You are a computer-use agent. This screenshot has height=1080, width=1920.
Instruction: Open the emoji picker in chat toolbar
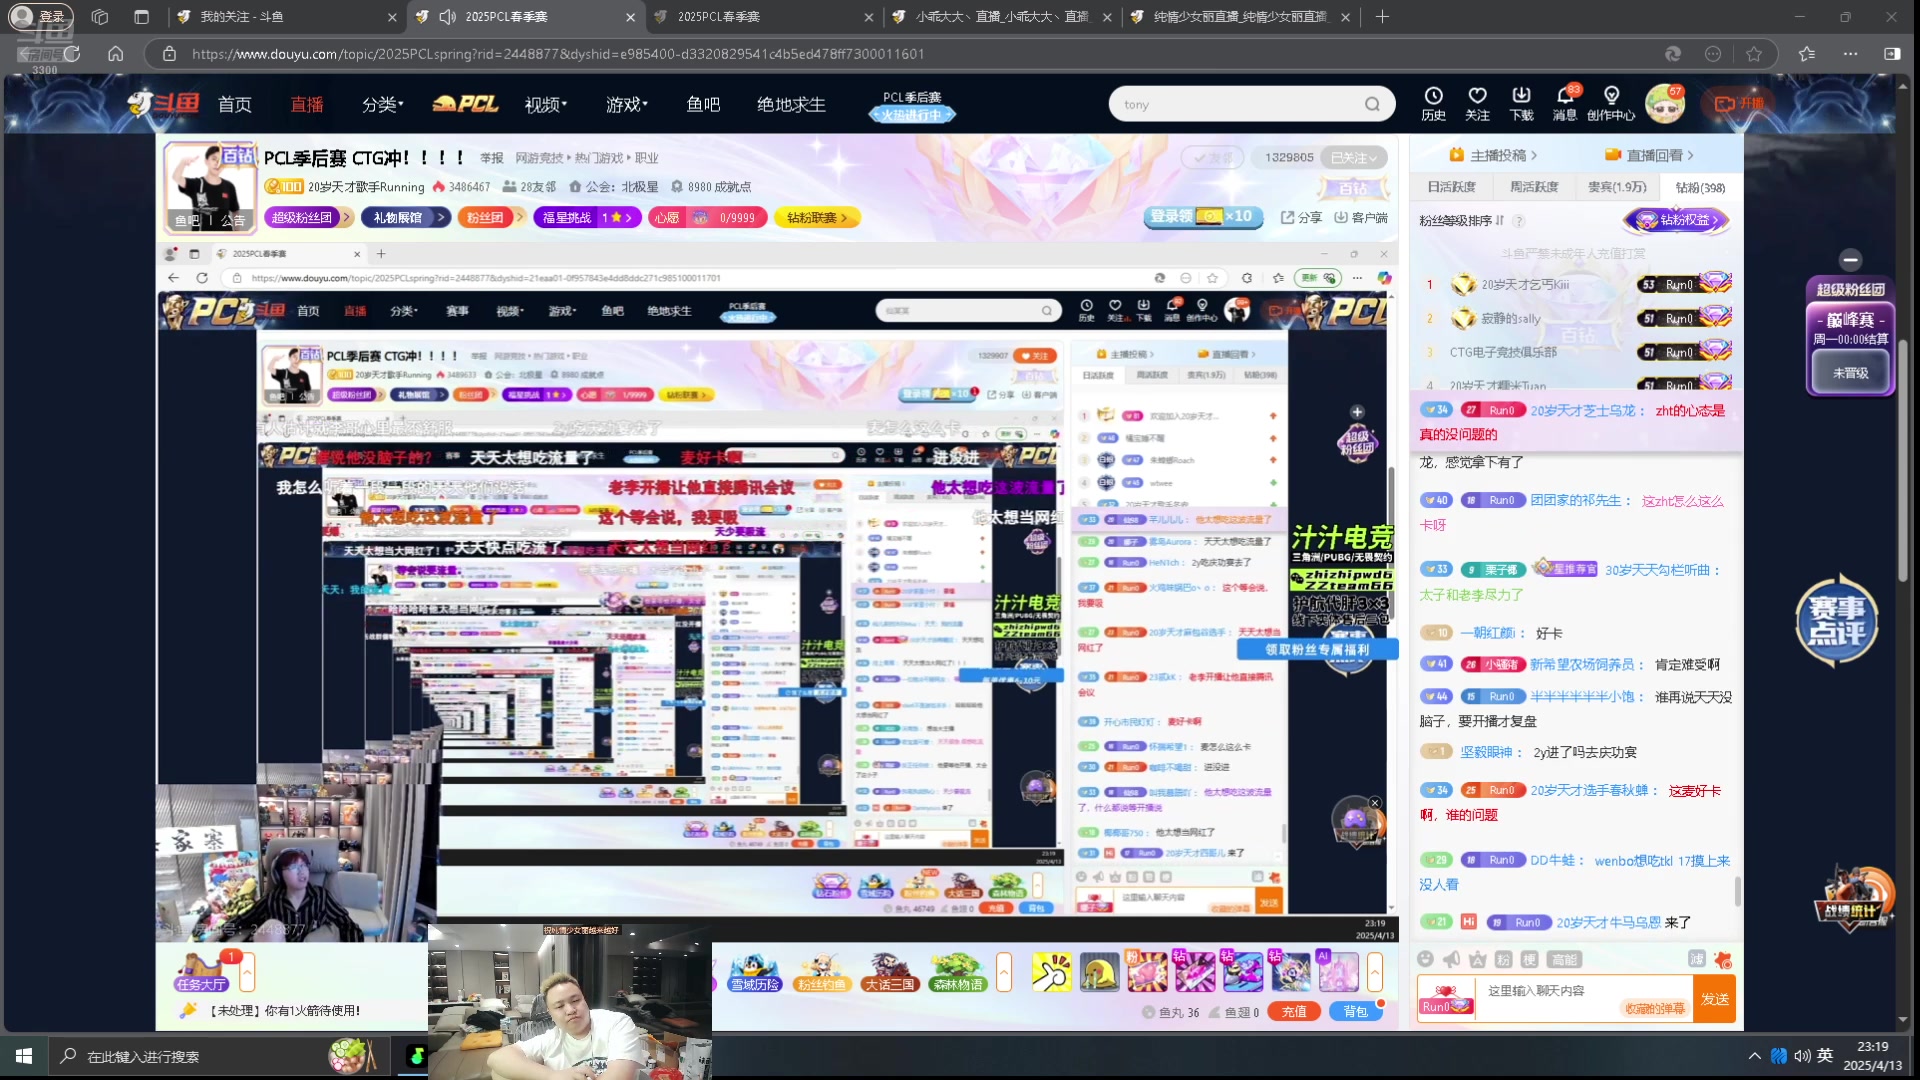click(x=1426, y=959)
